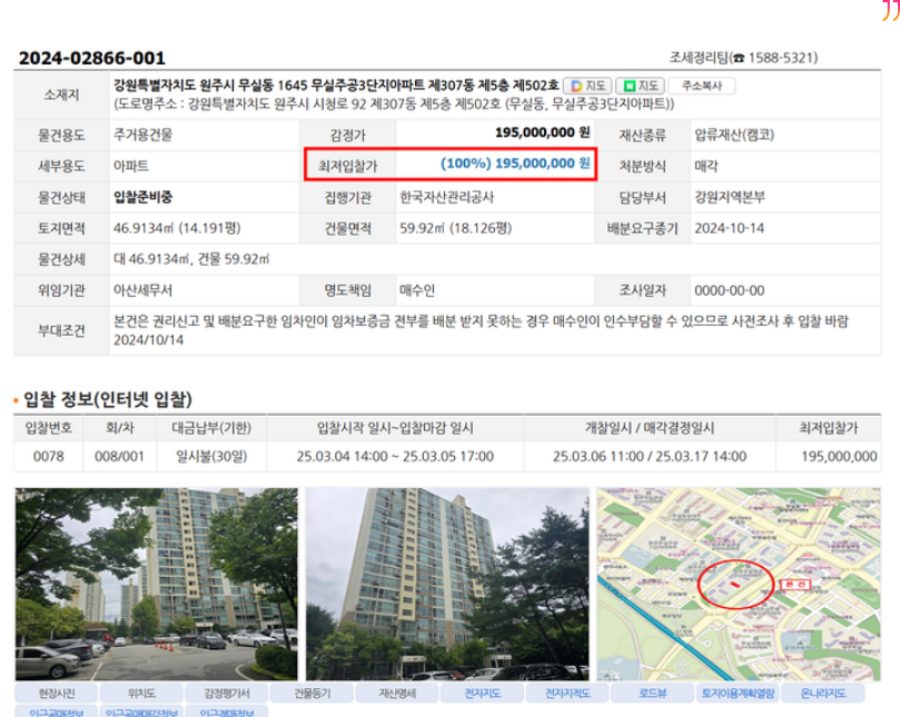View the first apartment photo with parking lot
The height and width of the screenshot is (717, 900).
click(157, 584)
